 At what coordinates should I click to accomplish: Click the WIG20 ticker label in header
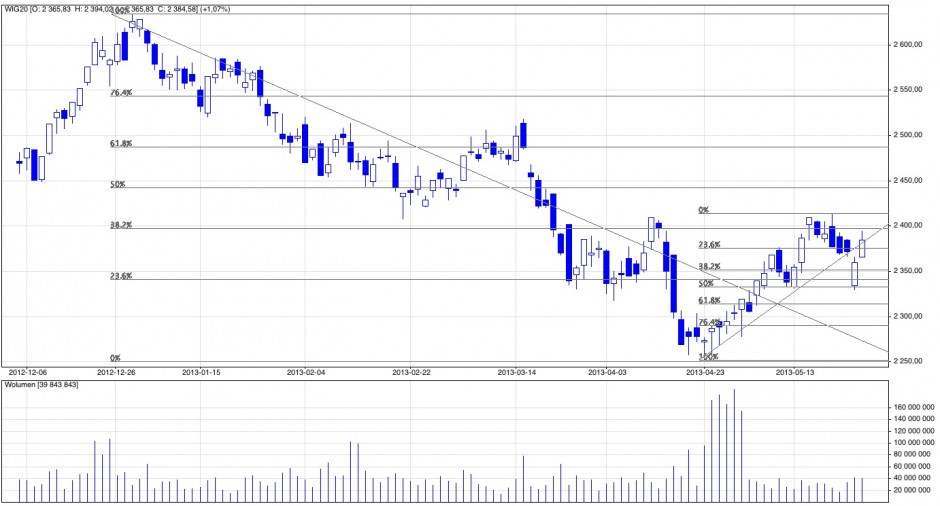point(14,9)
